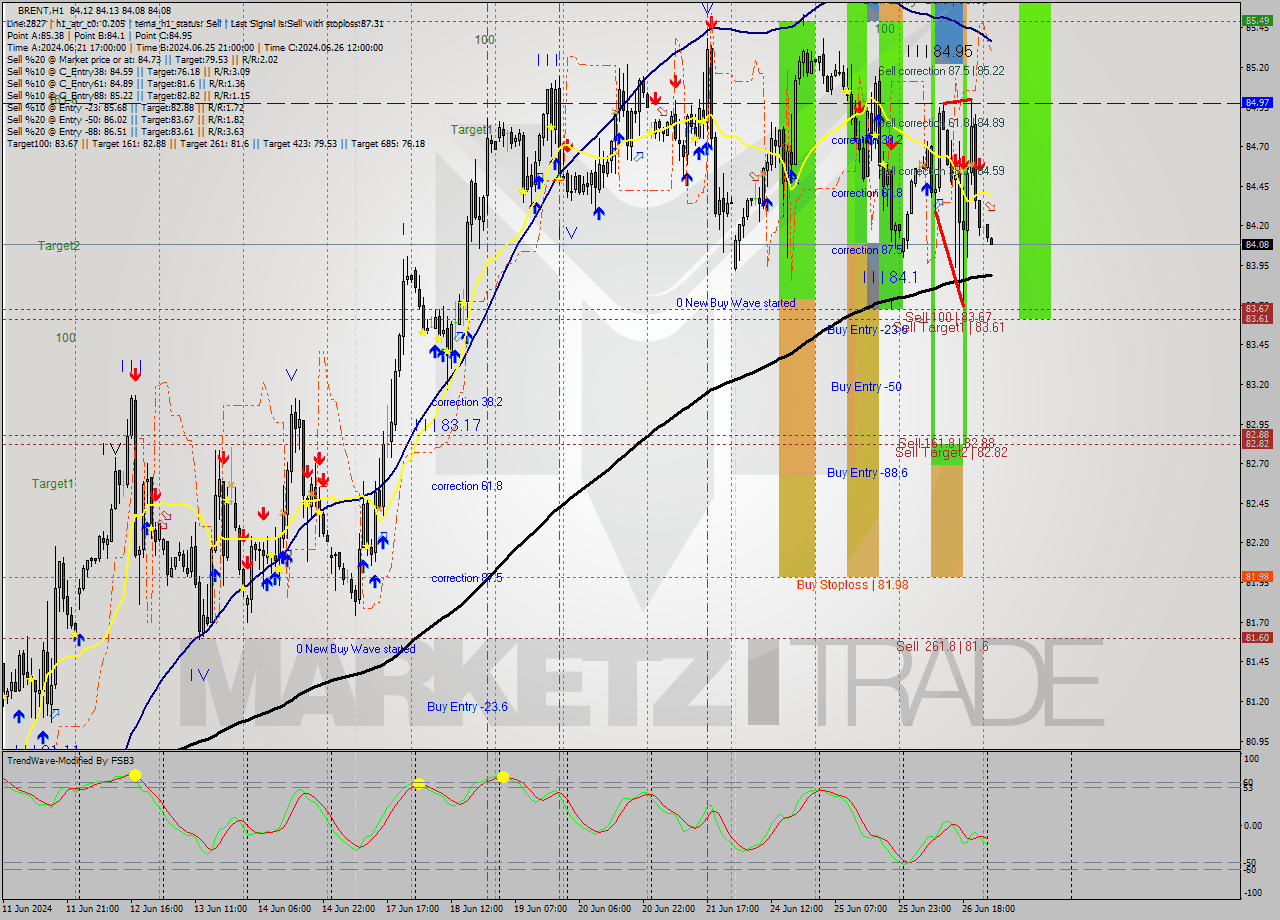Click the '21 Jun 17:00' time label
The width and height of the screenshot is (1280, 920).
[731, 908]
